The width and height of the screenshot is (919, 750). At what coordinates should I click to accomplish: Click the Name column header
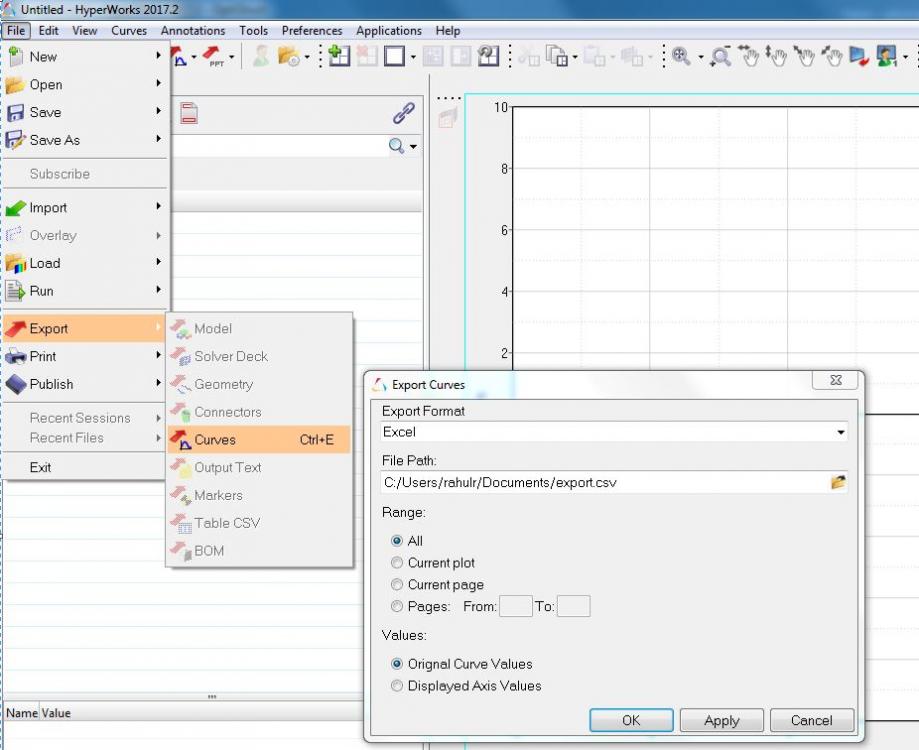click(x=22, y=712)
